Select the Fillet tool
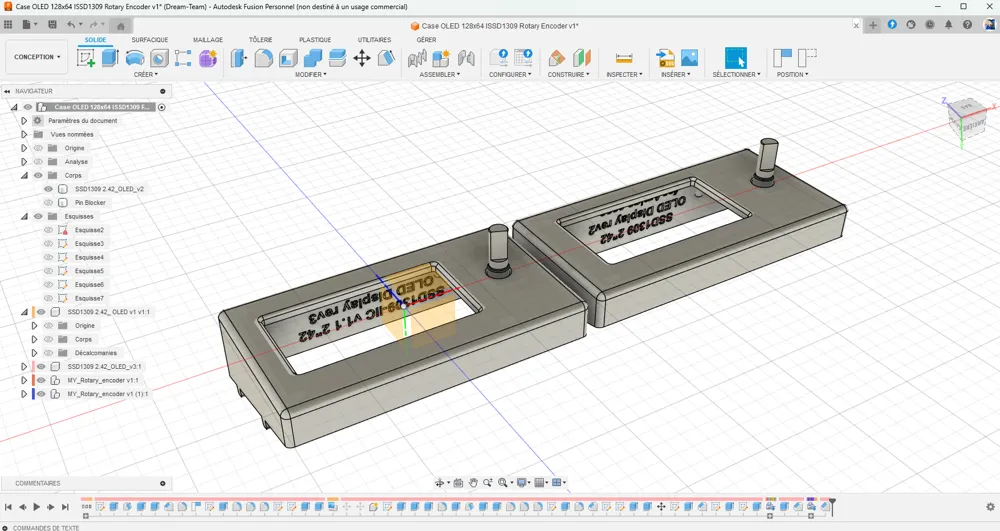 (263, 58)
